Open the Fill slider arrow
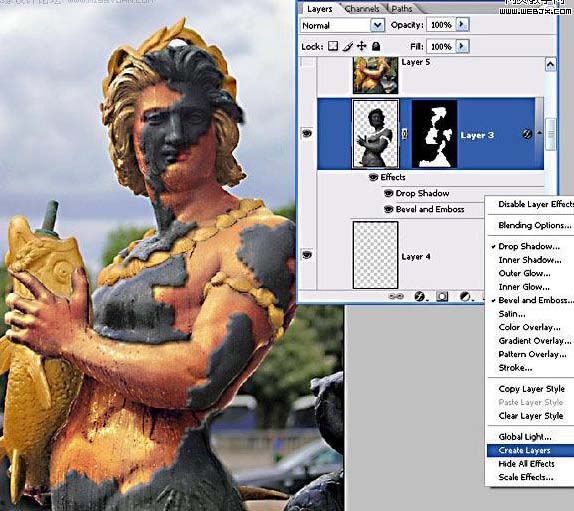 (x=462, y=46)
